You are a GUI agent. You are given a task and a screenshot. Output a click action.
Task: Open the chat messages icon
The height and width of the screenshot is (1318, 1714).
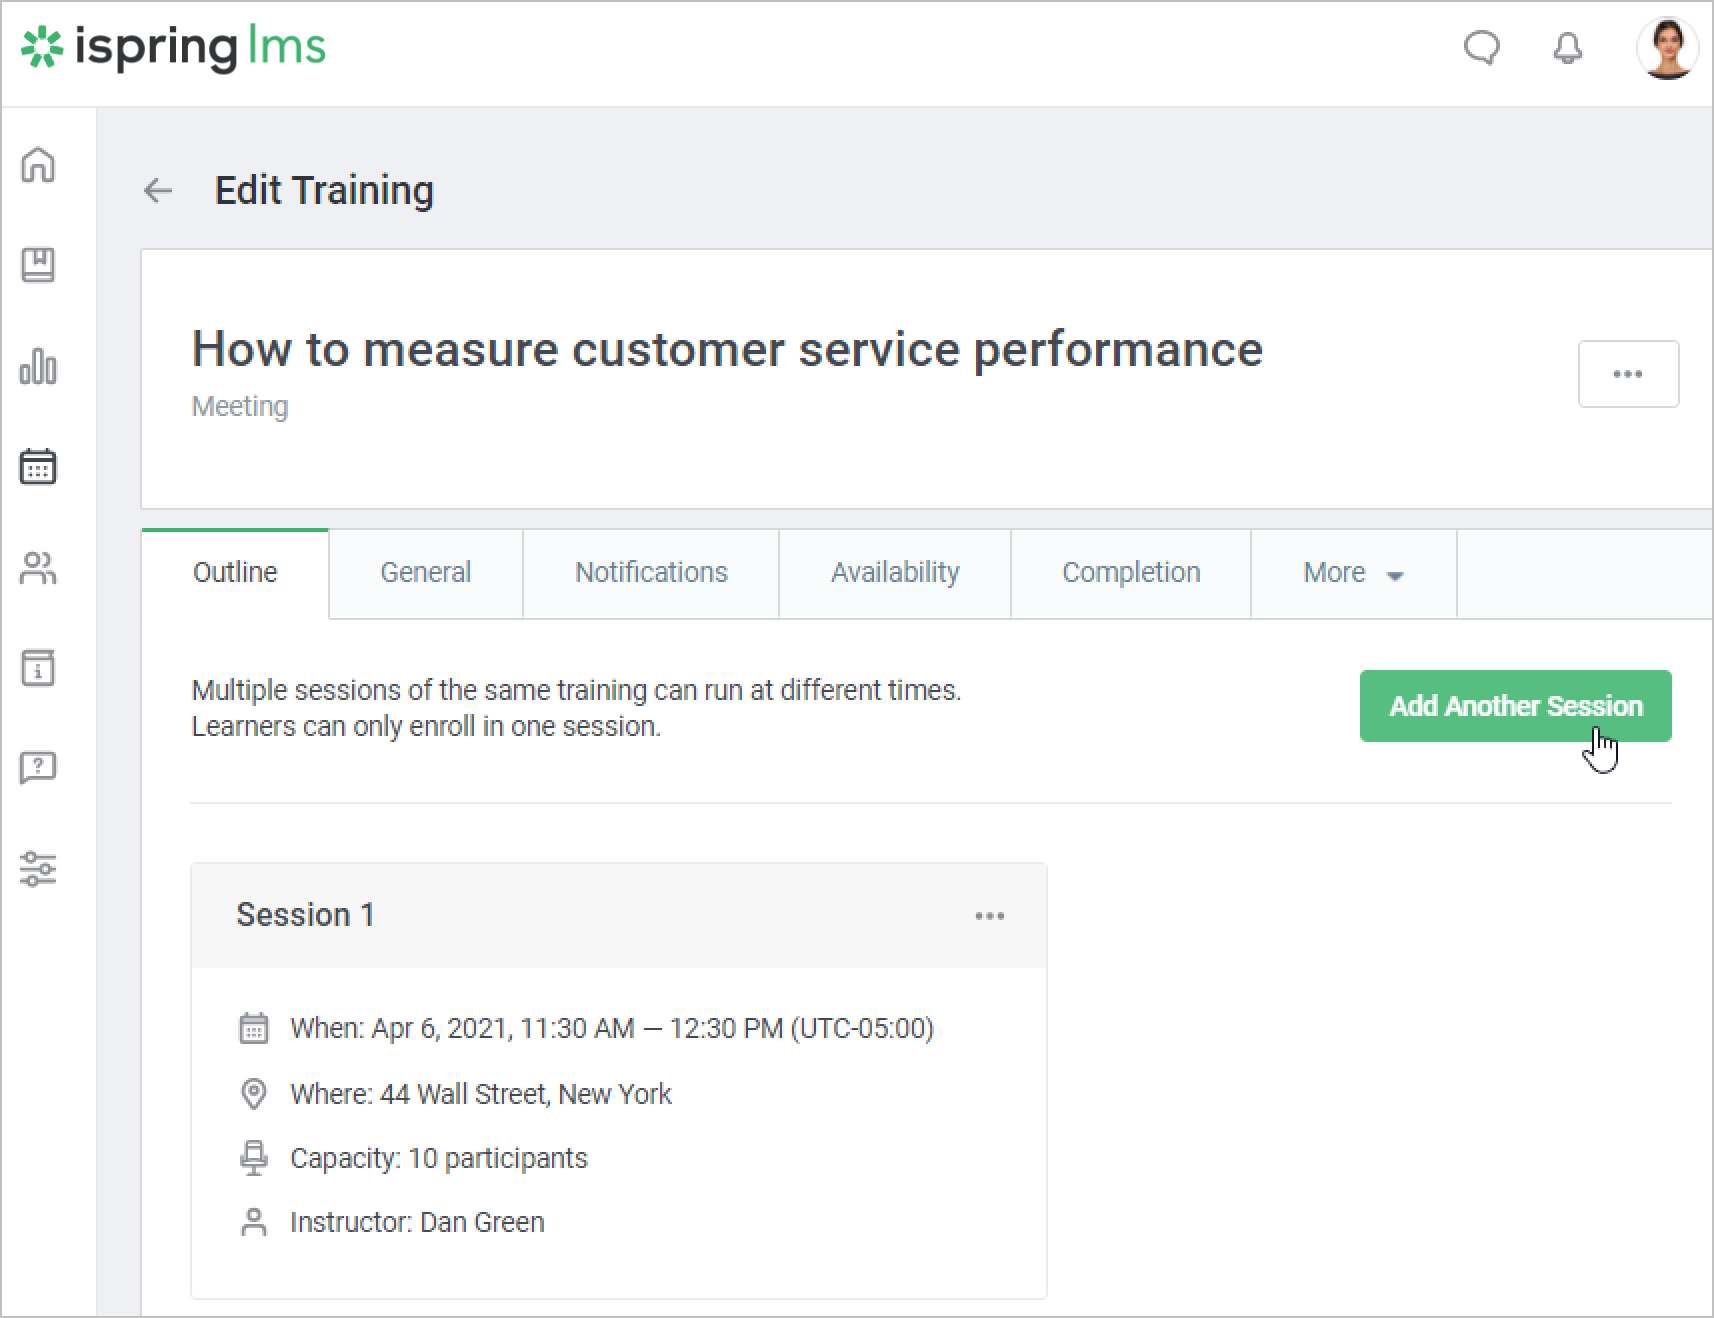click(1481, 47)
